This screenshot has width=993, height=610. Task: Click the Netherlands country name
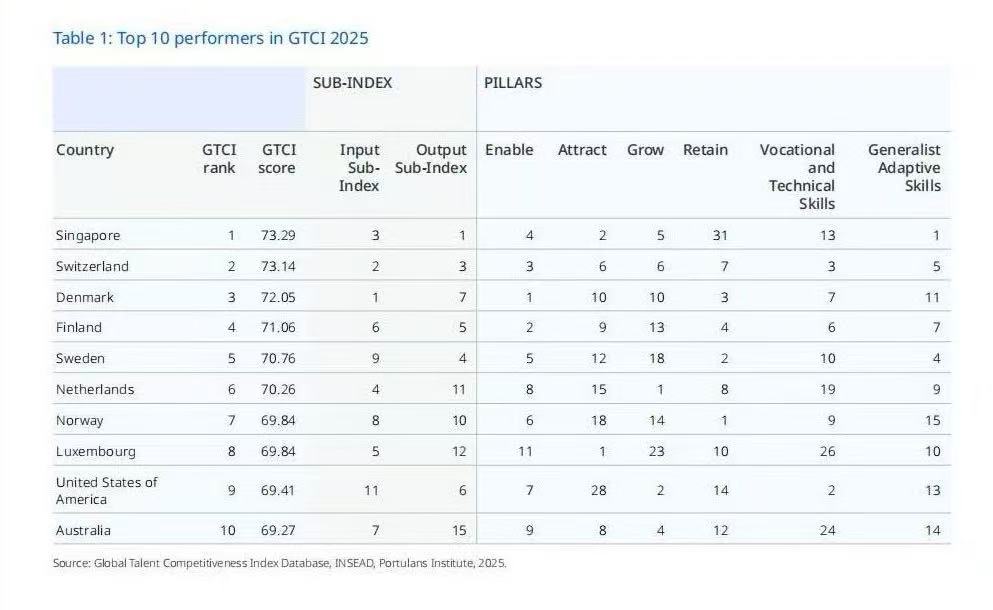coord(95,390)
